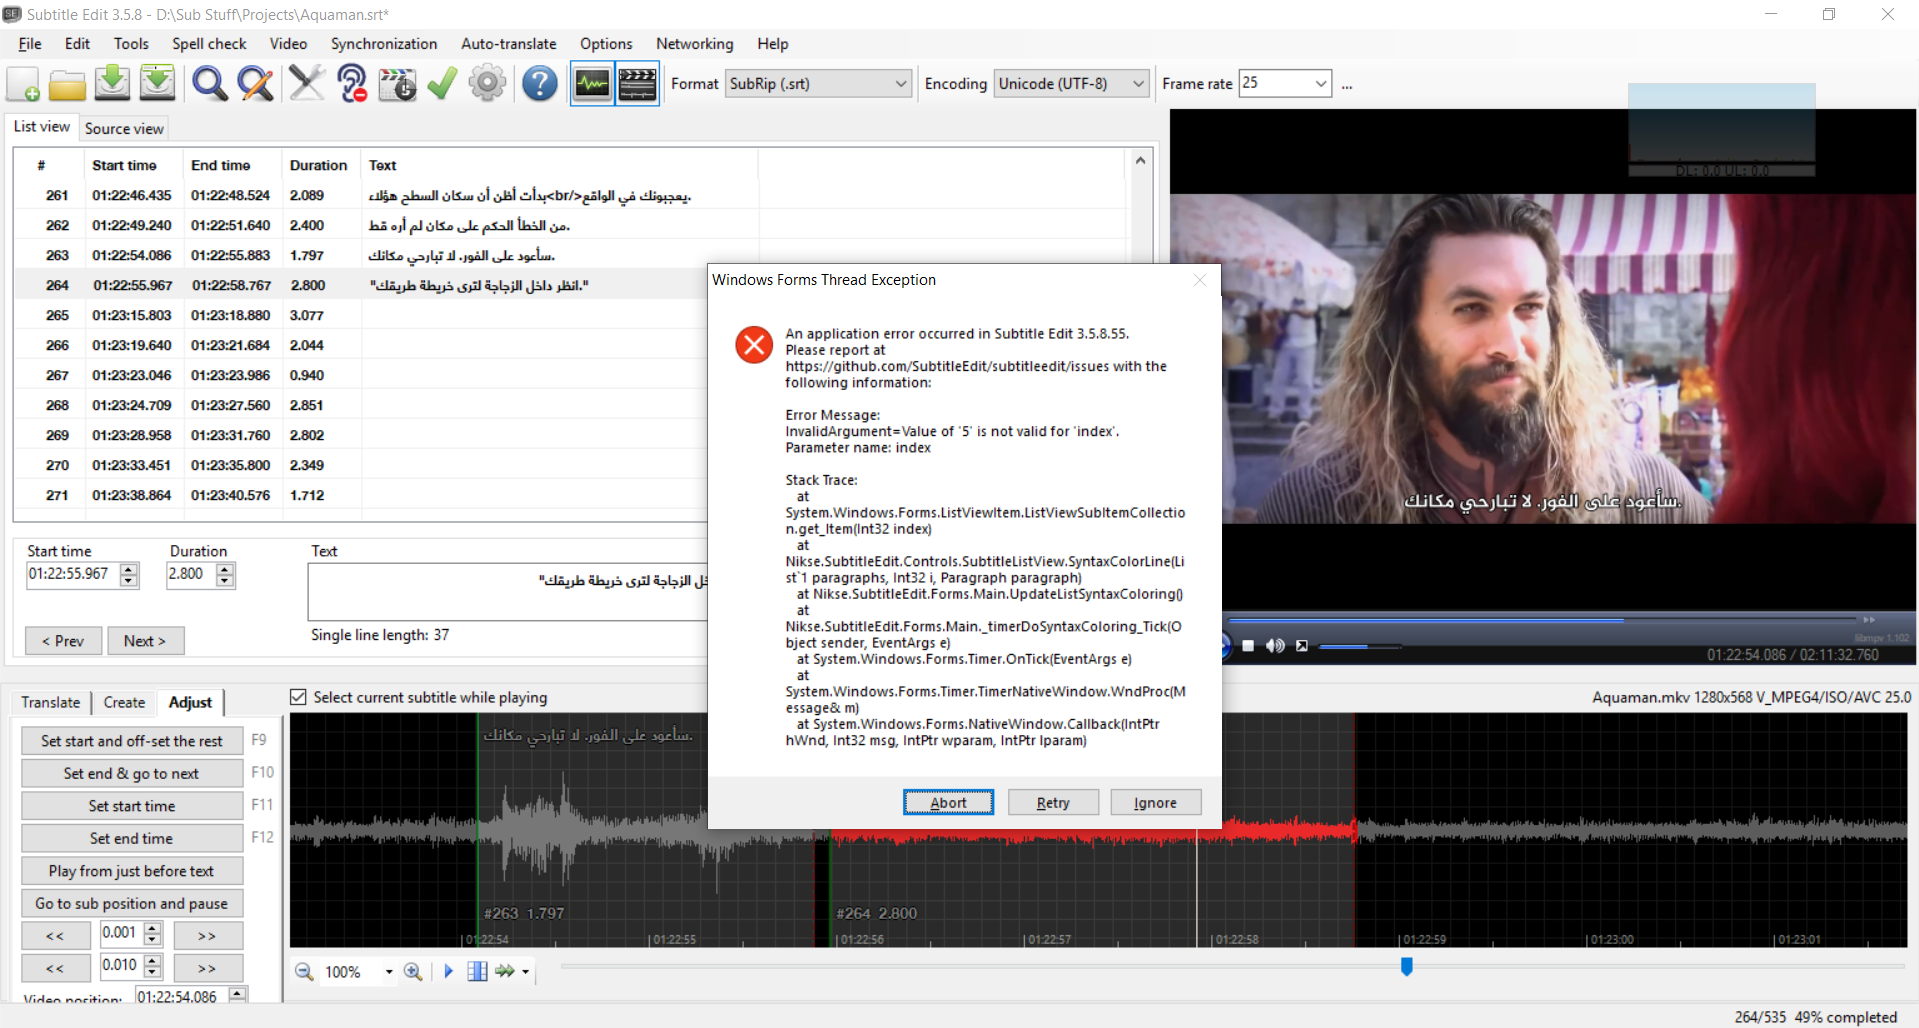Open the Format SubRip dropdown
This screenshot has width=1919, height=1028.
tap(901, 84)
